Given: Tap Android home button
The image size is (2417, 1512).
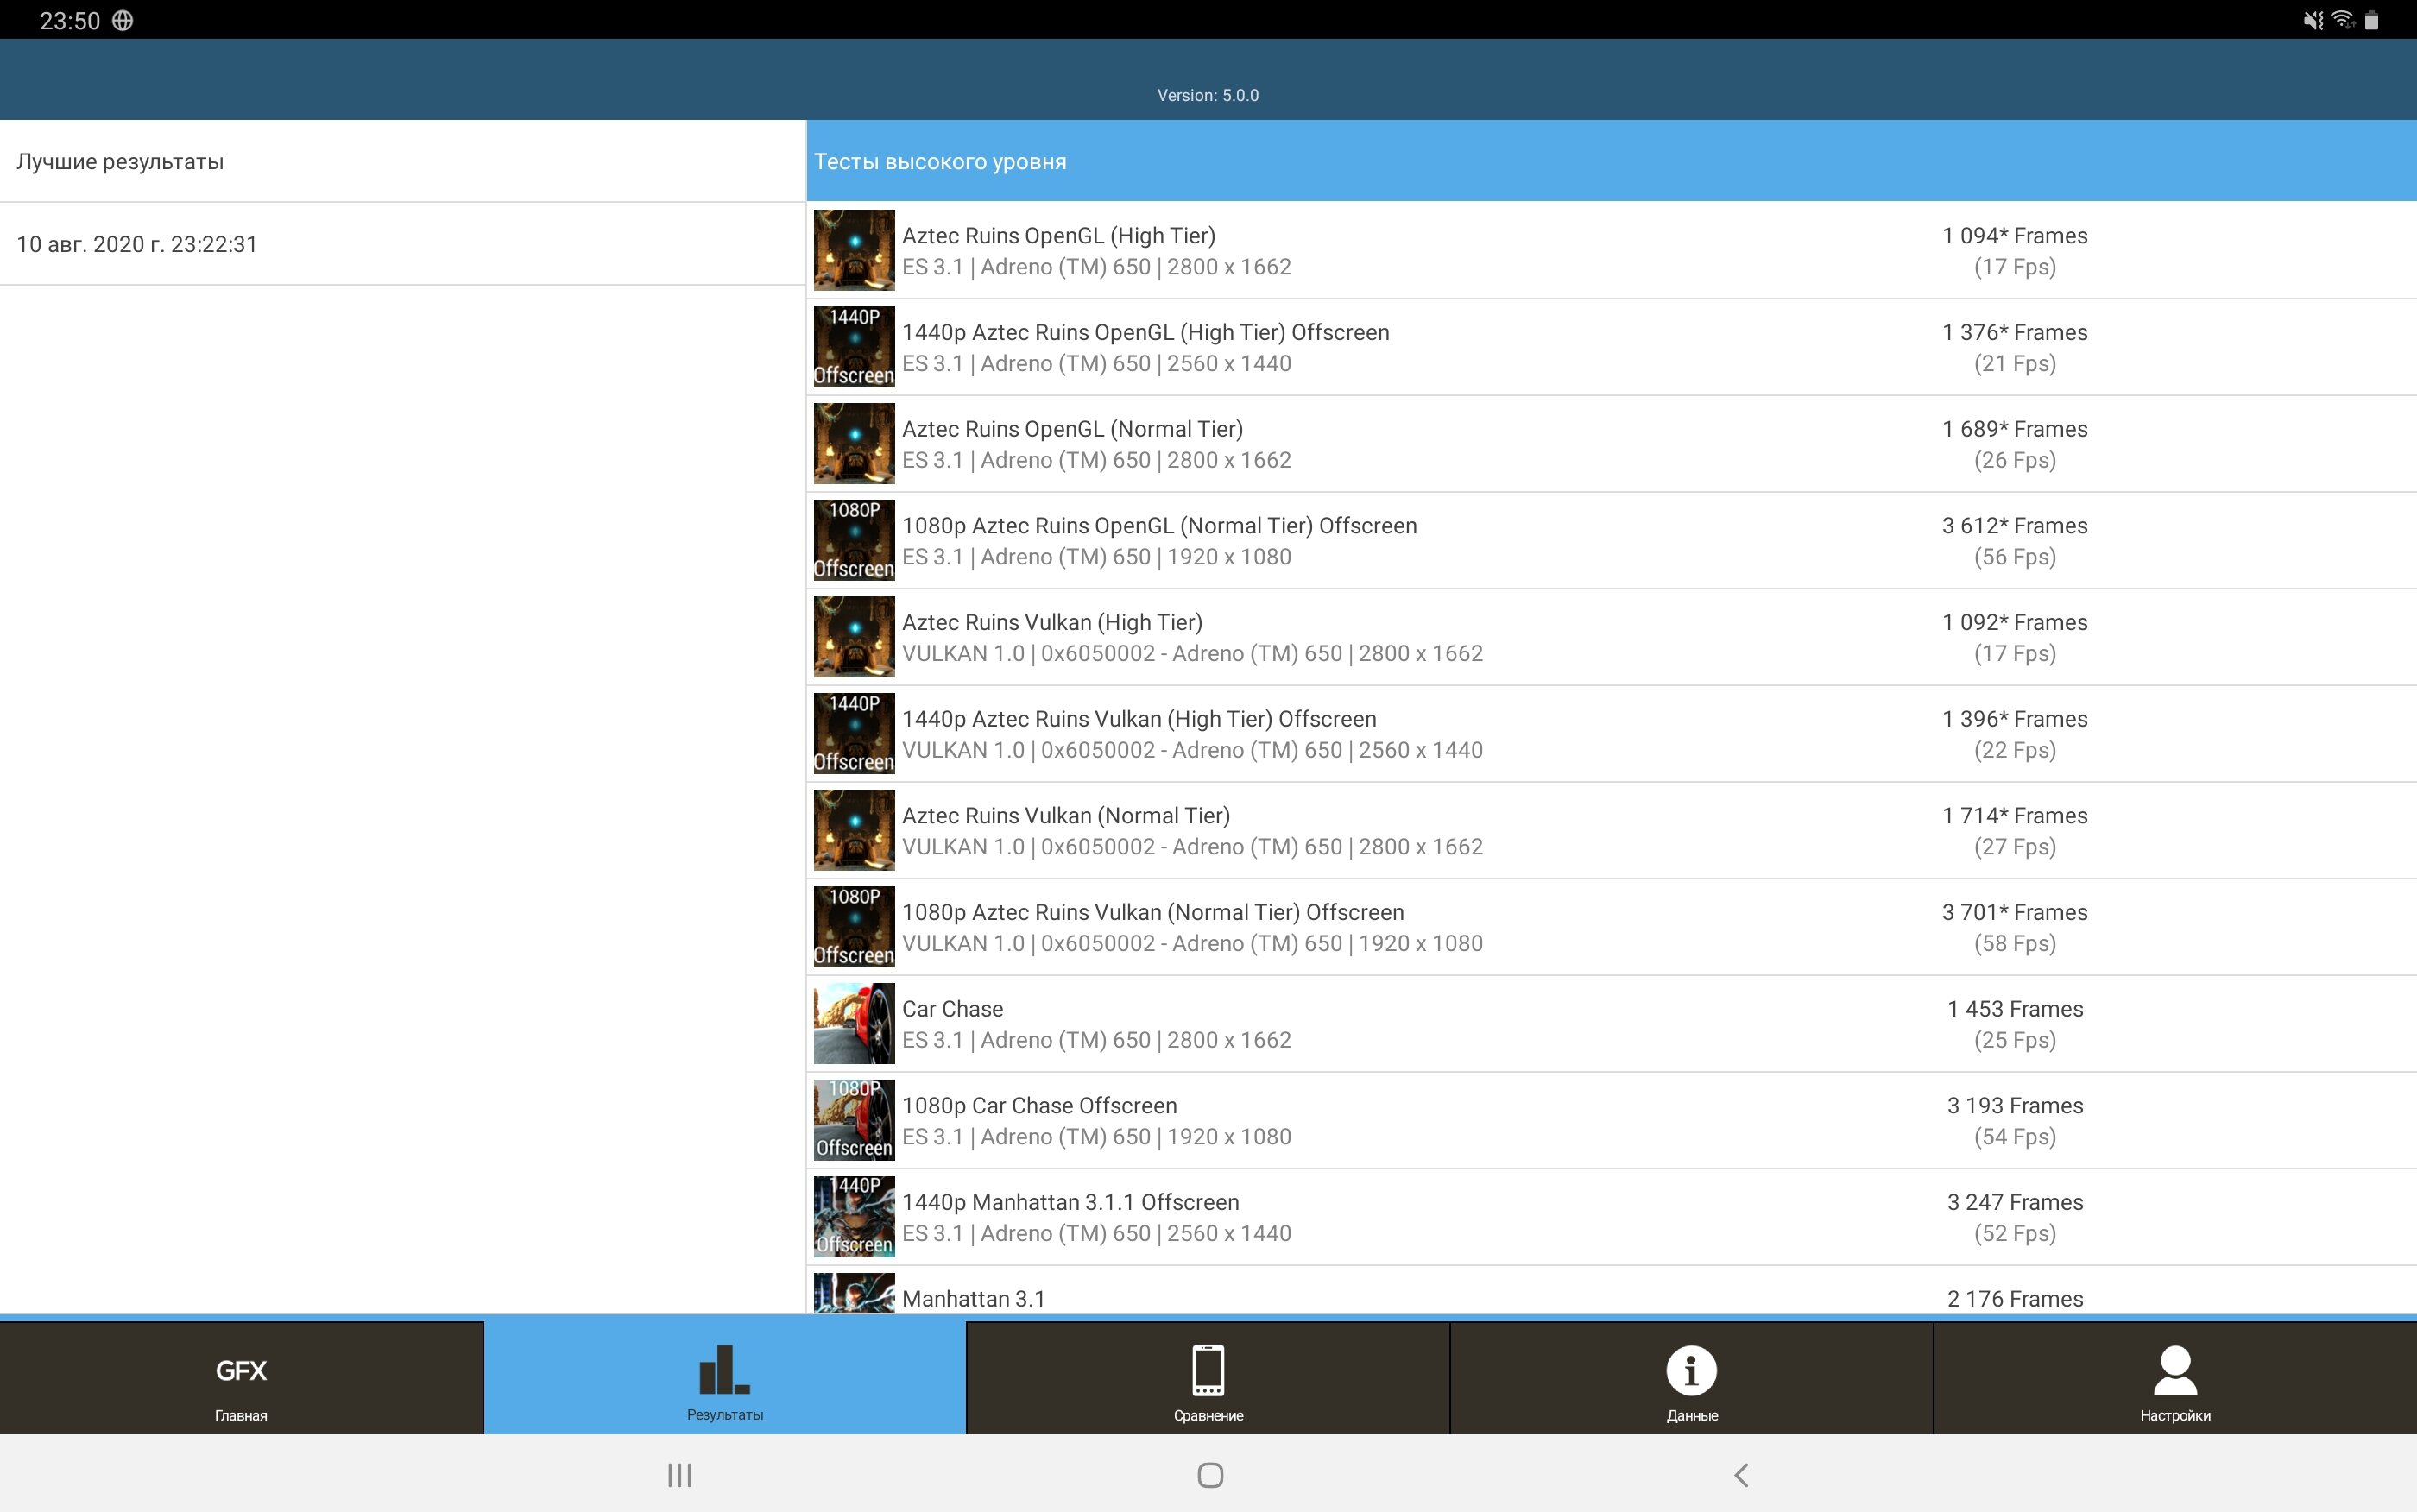Looking at the screenshot, I should pyautogui.click(x=1210, y=1475).
